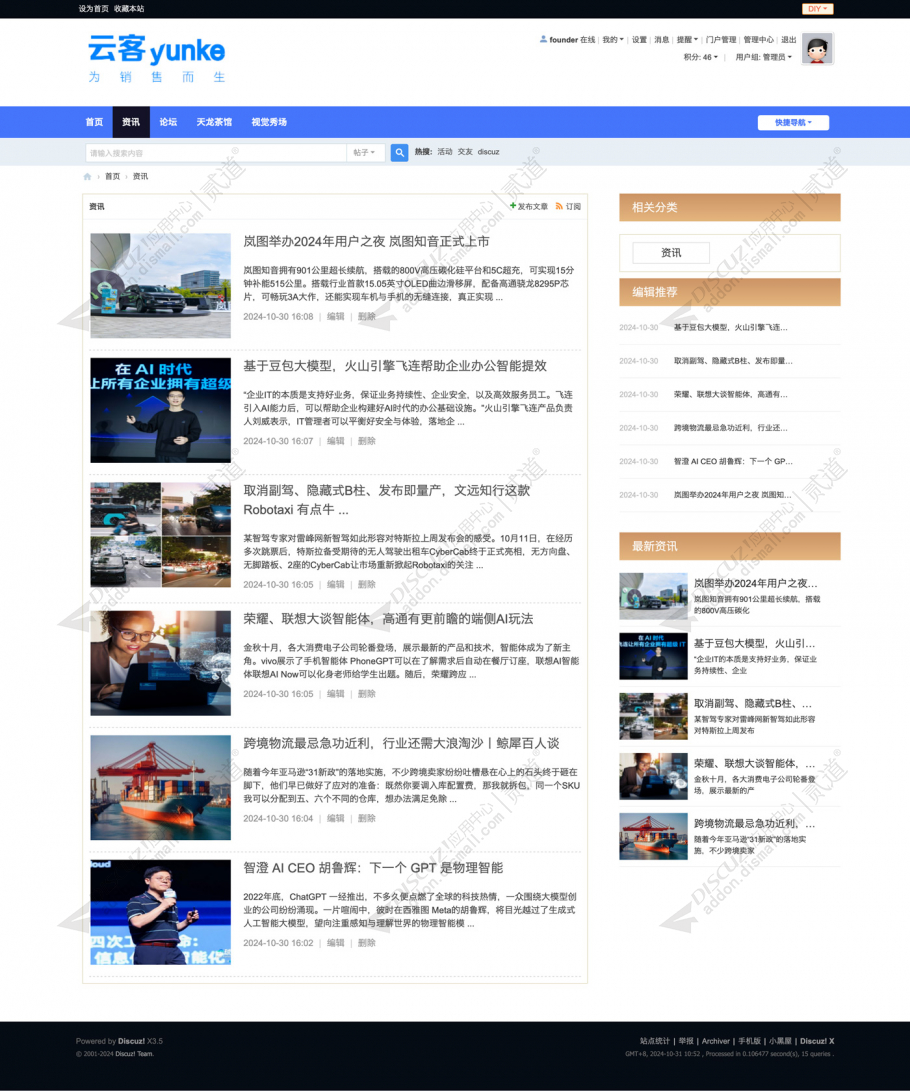Click 编辑 for the 跨境物流 article
This screenshot has width=910, height=1091.
point(335,818)
